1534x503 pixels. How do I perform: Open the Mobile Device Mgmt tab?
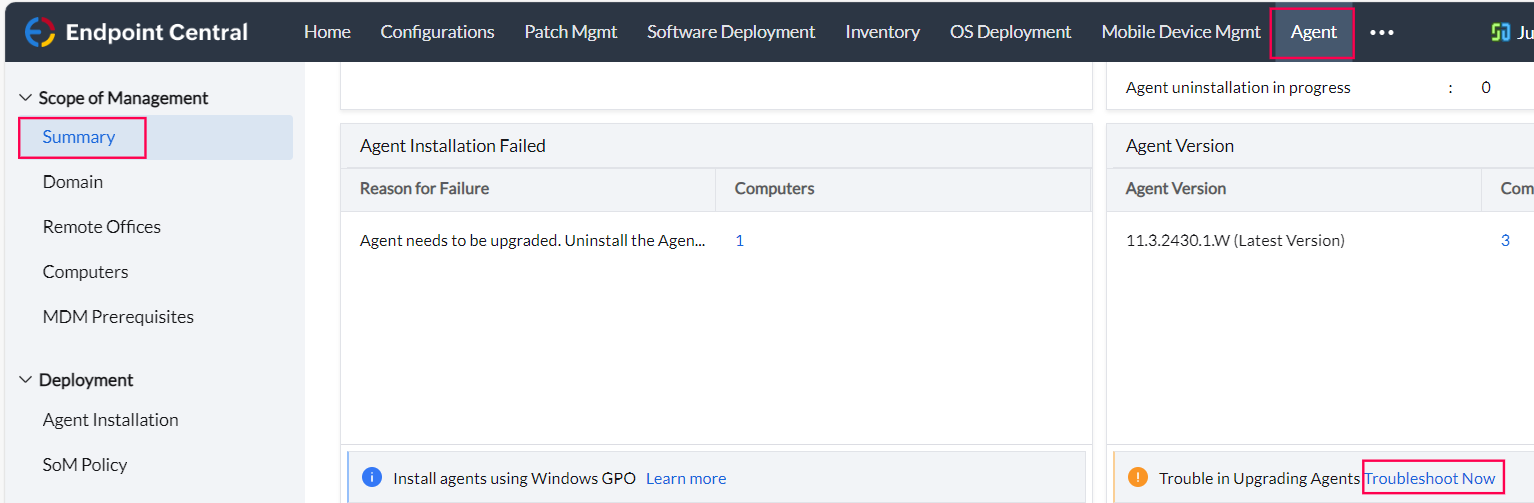pos(1181,32)
